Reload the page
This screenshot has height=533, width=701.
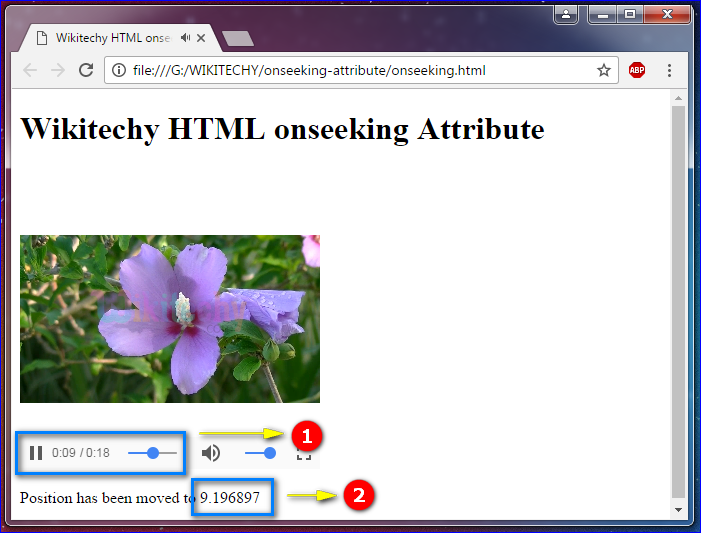tap(86, 70)
